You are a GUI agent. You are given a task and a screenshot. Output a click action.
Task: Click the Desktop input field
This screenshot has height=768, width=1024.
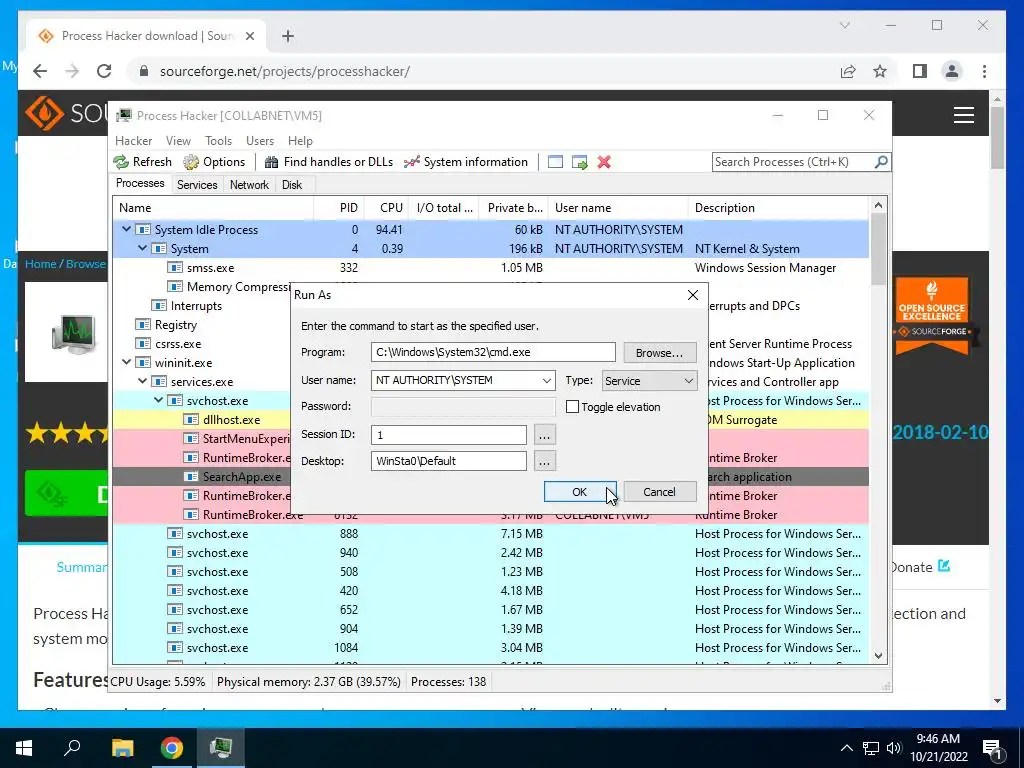click(x=449, y=461)
